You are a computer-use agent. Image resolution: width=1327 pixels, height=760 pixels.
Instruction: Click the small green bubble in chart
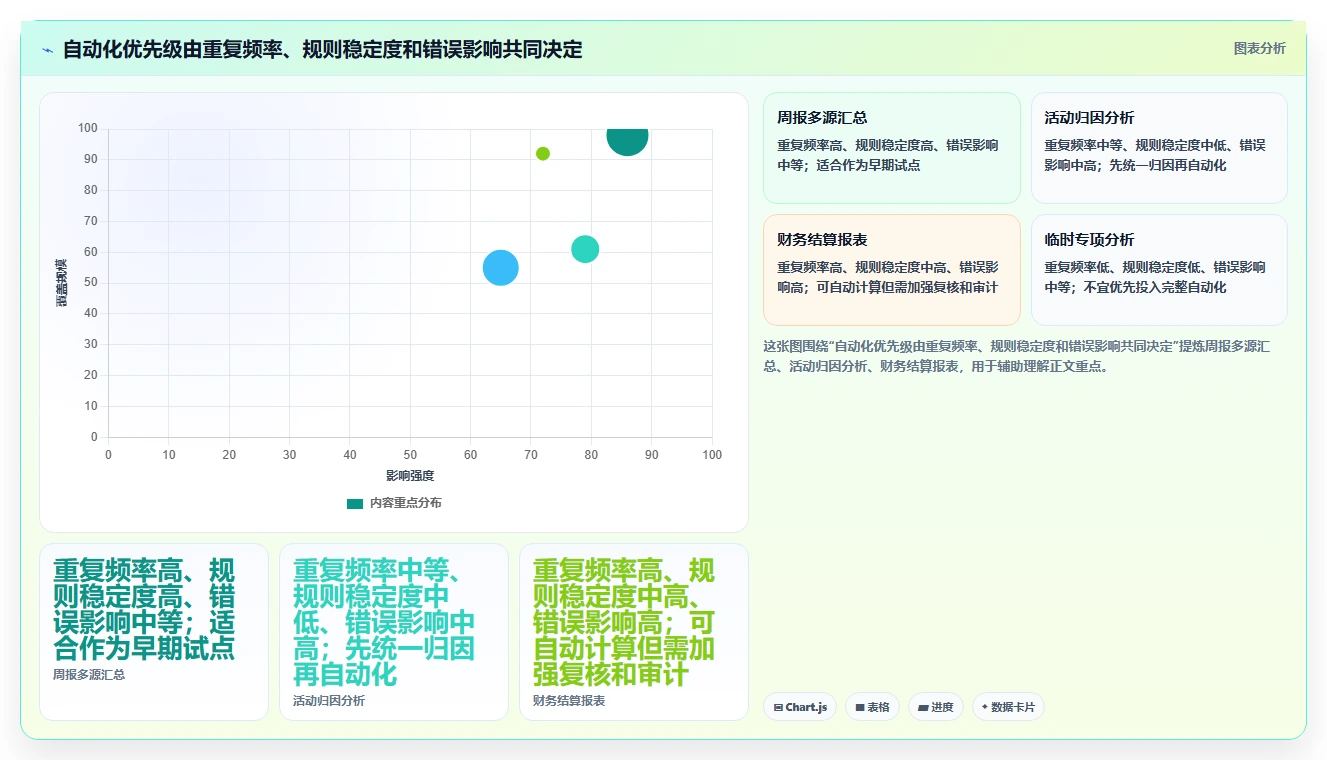[543, 154]
